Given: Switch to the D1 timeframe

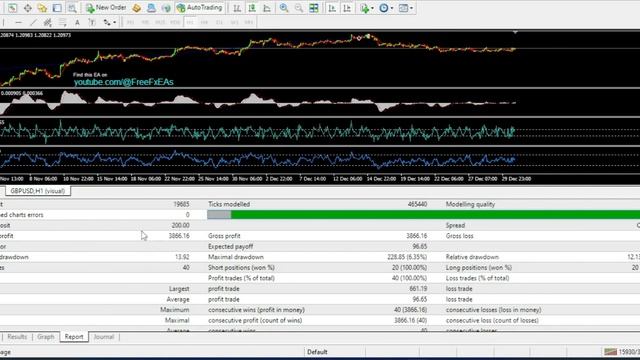Looking at the screenshot, I should coord(219,22).
